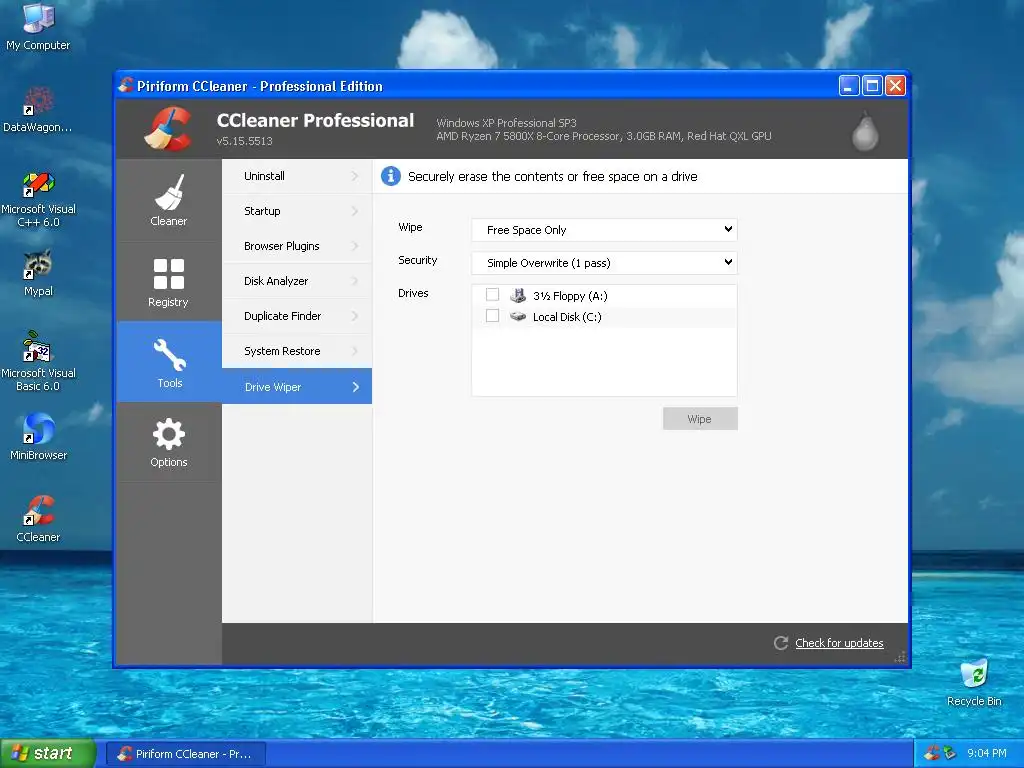Open the Cleaner section in the sidebar

[168, 200]
